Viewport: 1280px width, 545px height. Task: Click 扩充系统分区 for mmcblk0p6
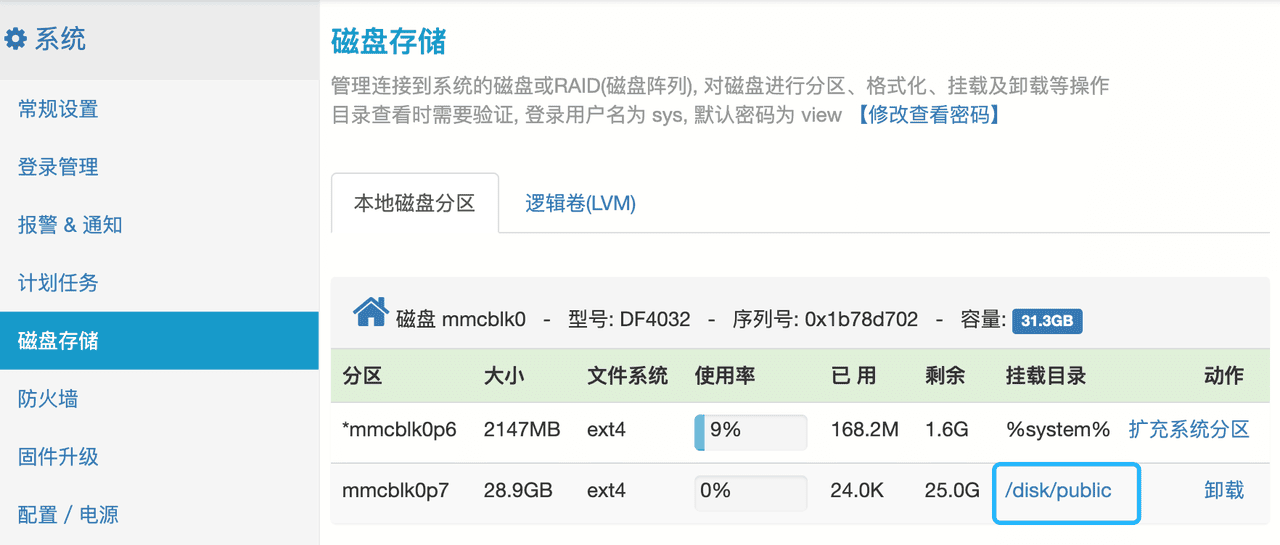pos(1189,430)
